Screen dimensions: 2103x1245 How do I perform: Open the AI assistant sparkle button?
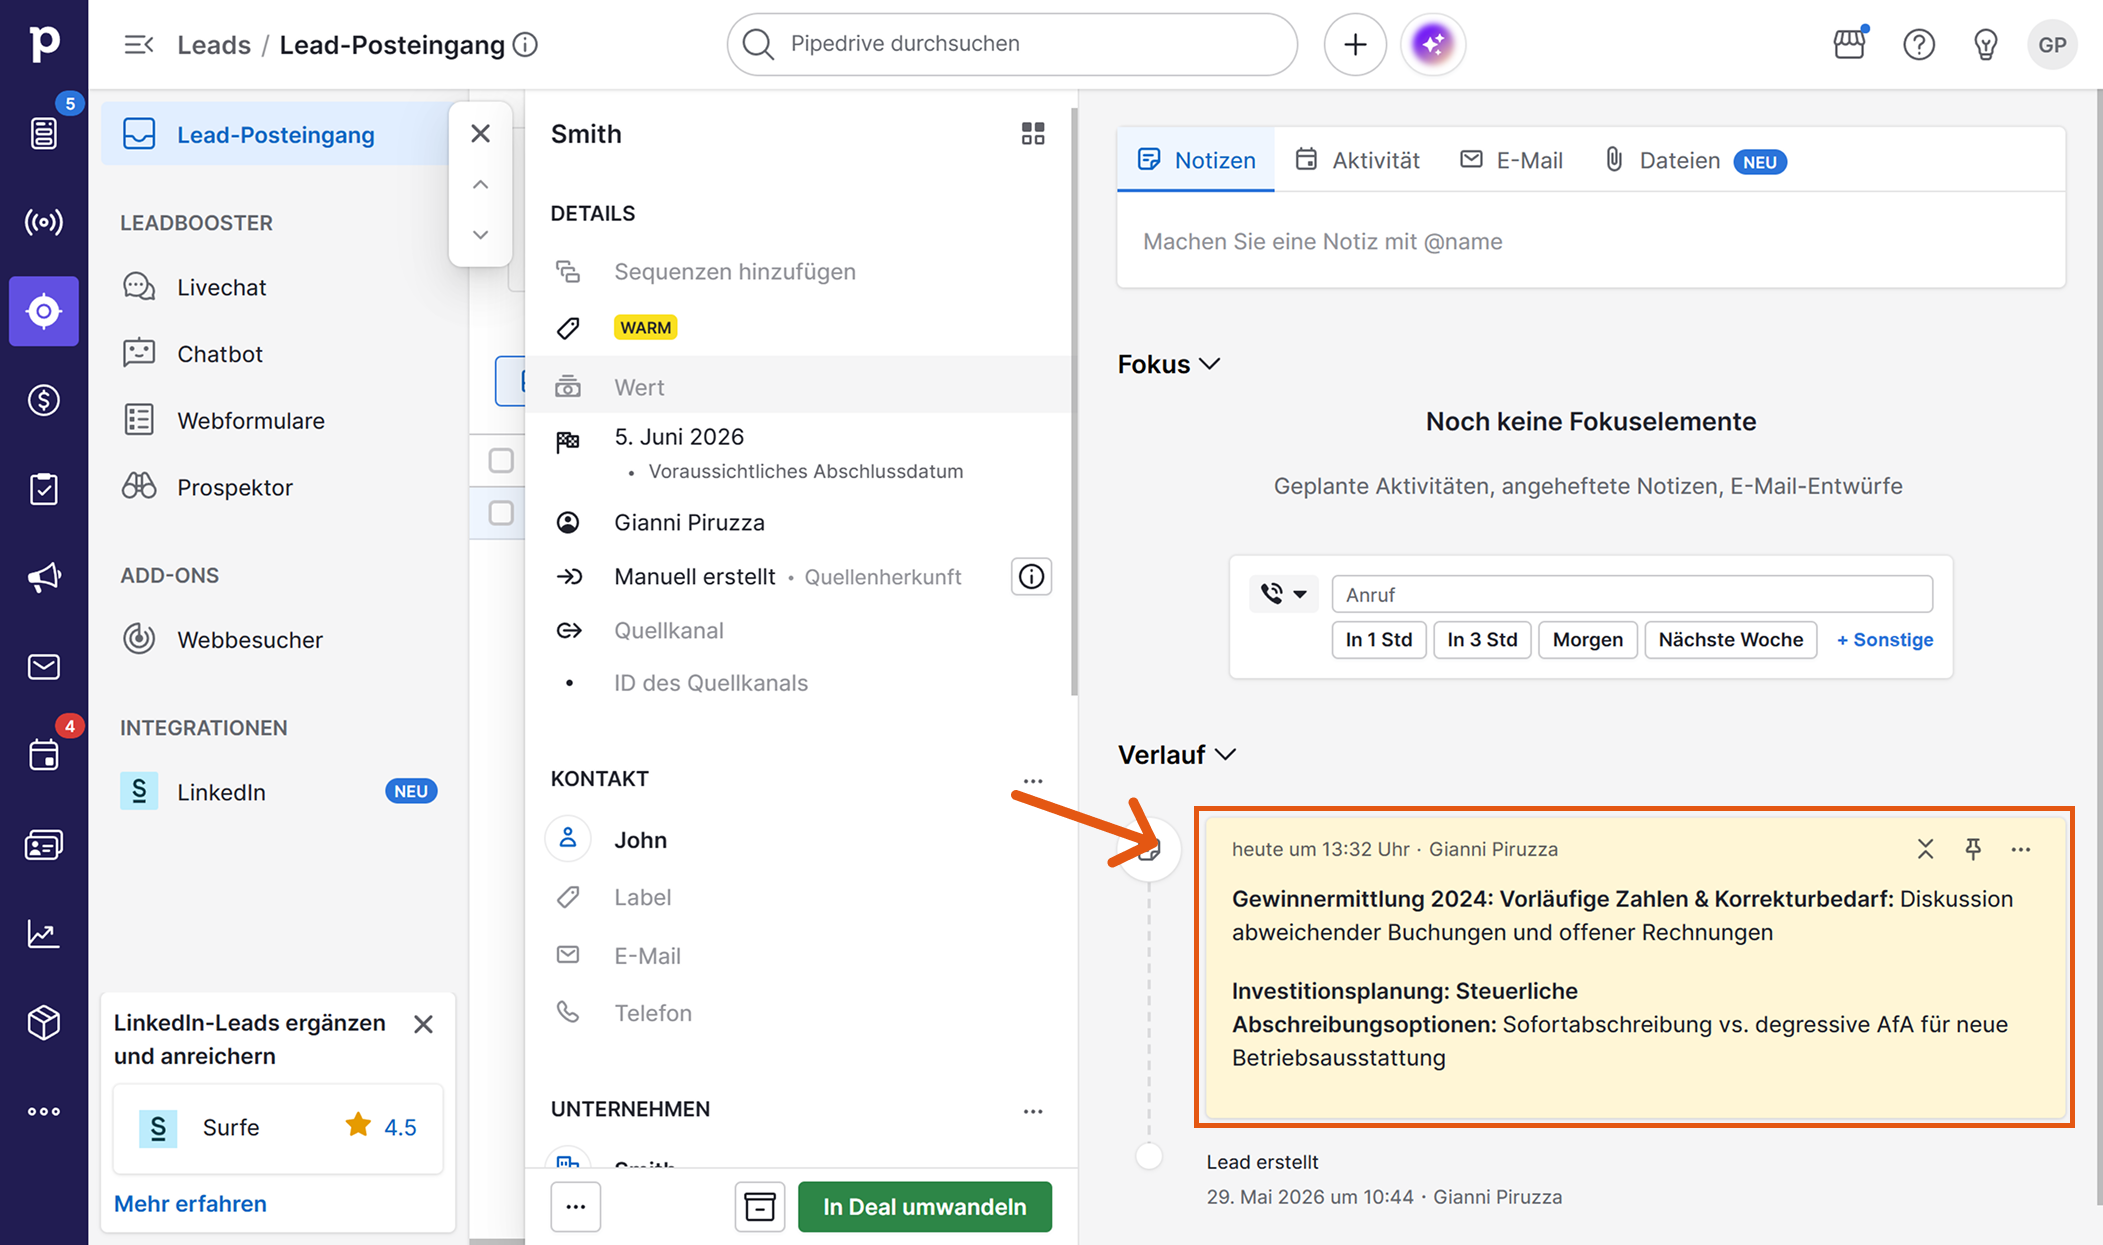tap(1433, 44)
